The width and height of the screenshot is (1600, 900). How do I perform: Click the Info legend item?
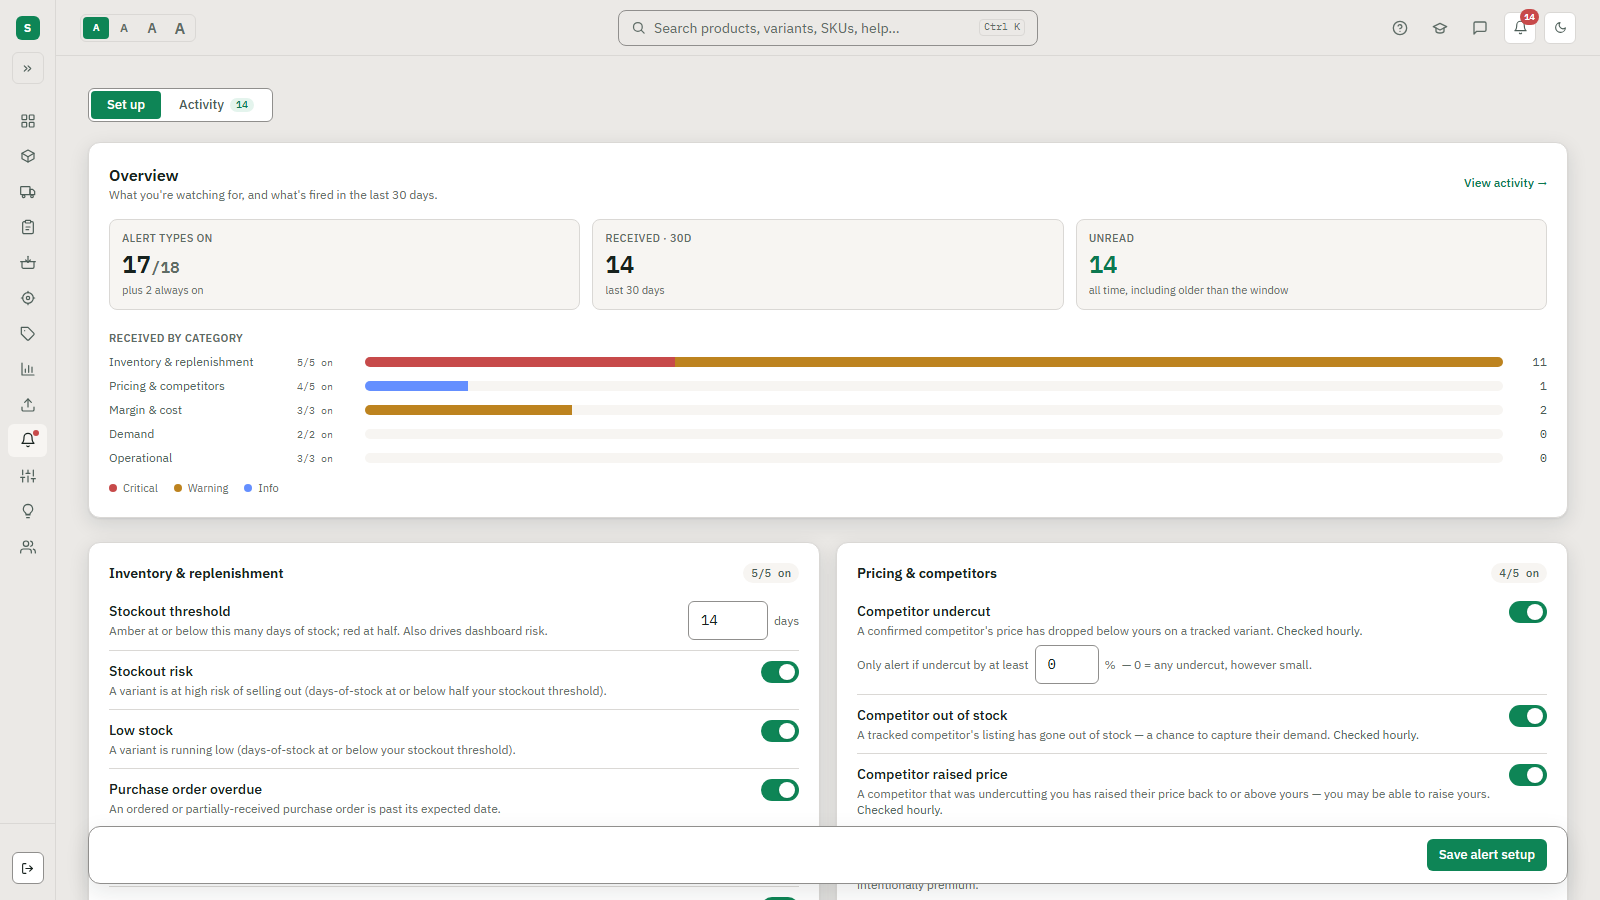click(x=262, y=488)
